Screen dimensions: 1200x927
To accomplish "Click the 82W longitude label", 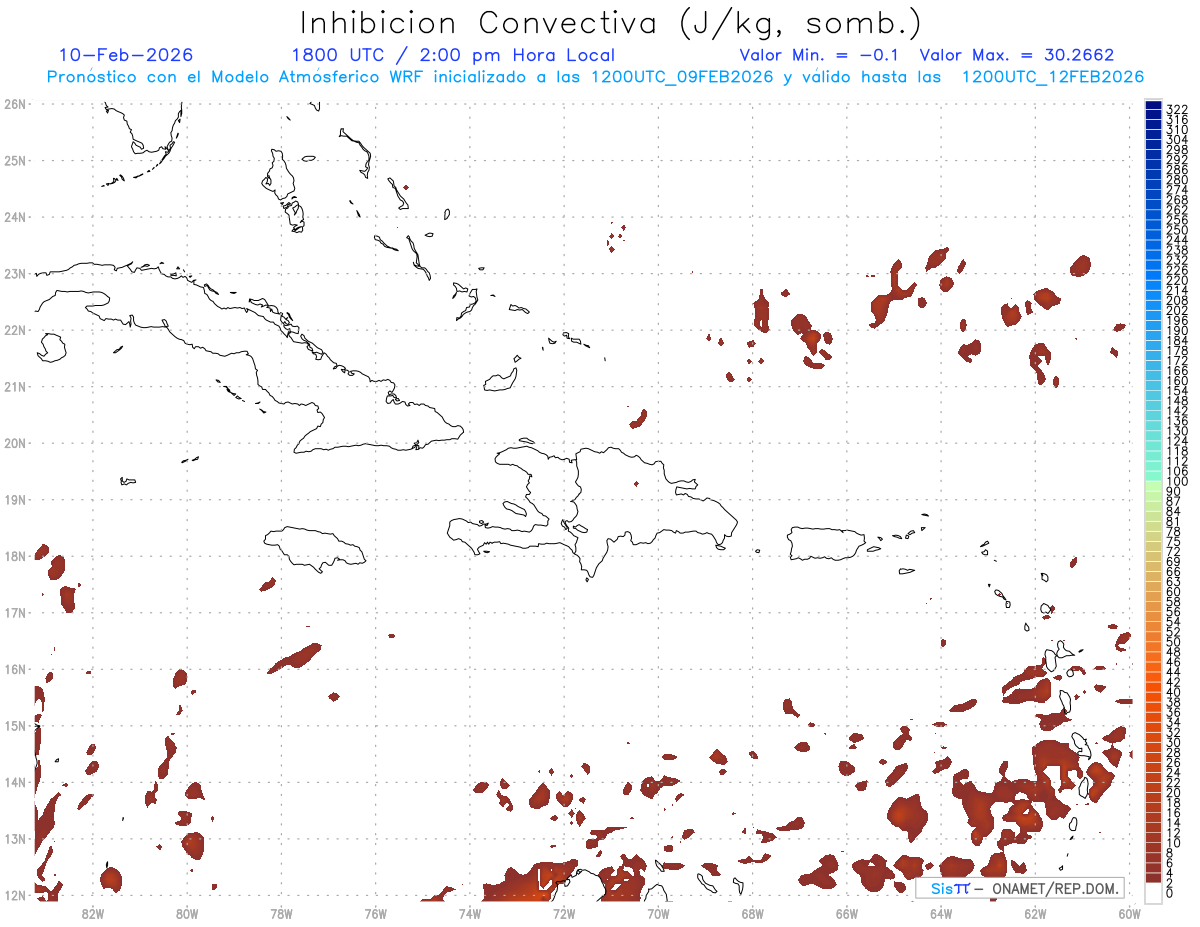I will pyautogui.click(x=93, y=913).
